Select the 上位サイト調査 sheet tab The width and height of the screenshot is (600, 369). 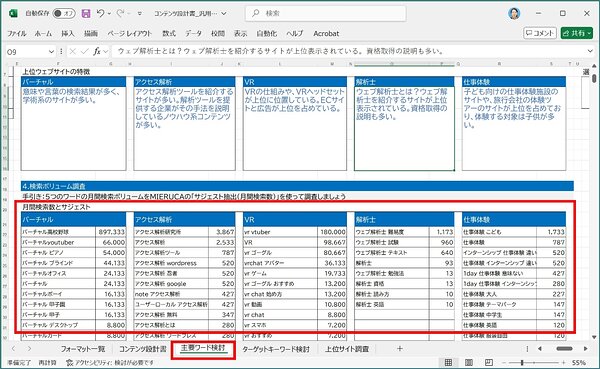pos(347,349)
